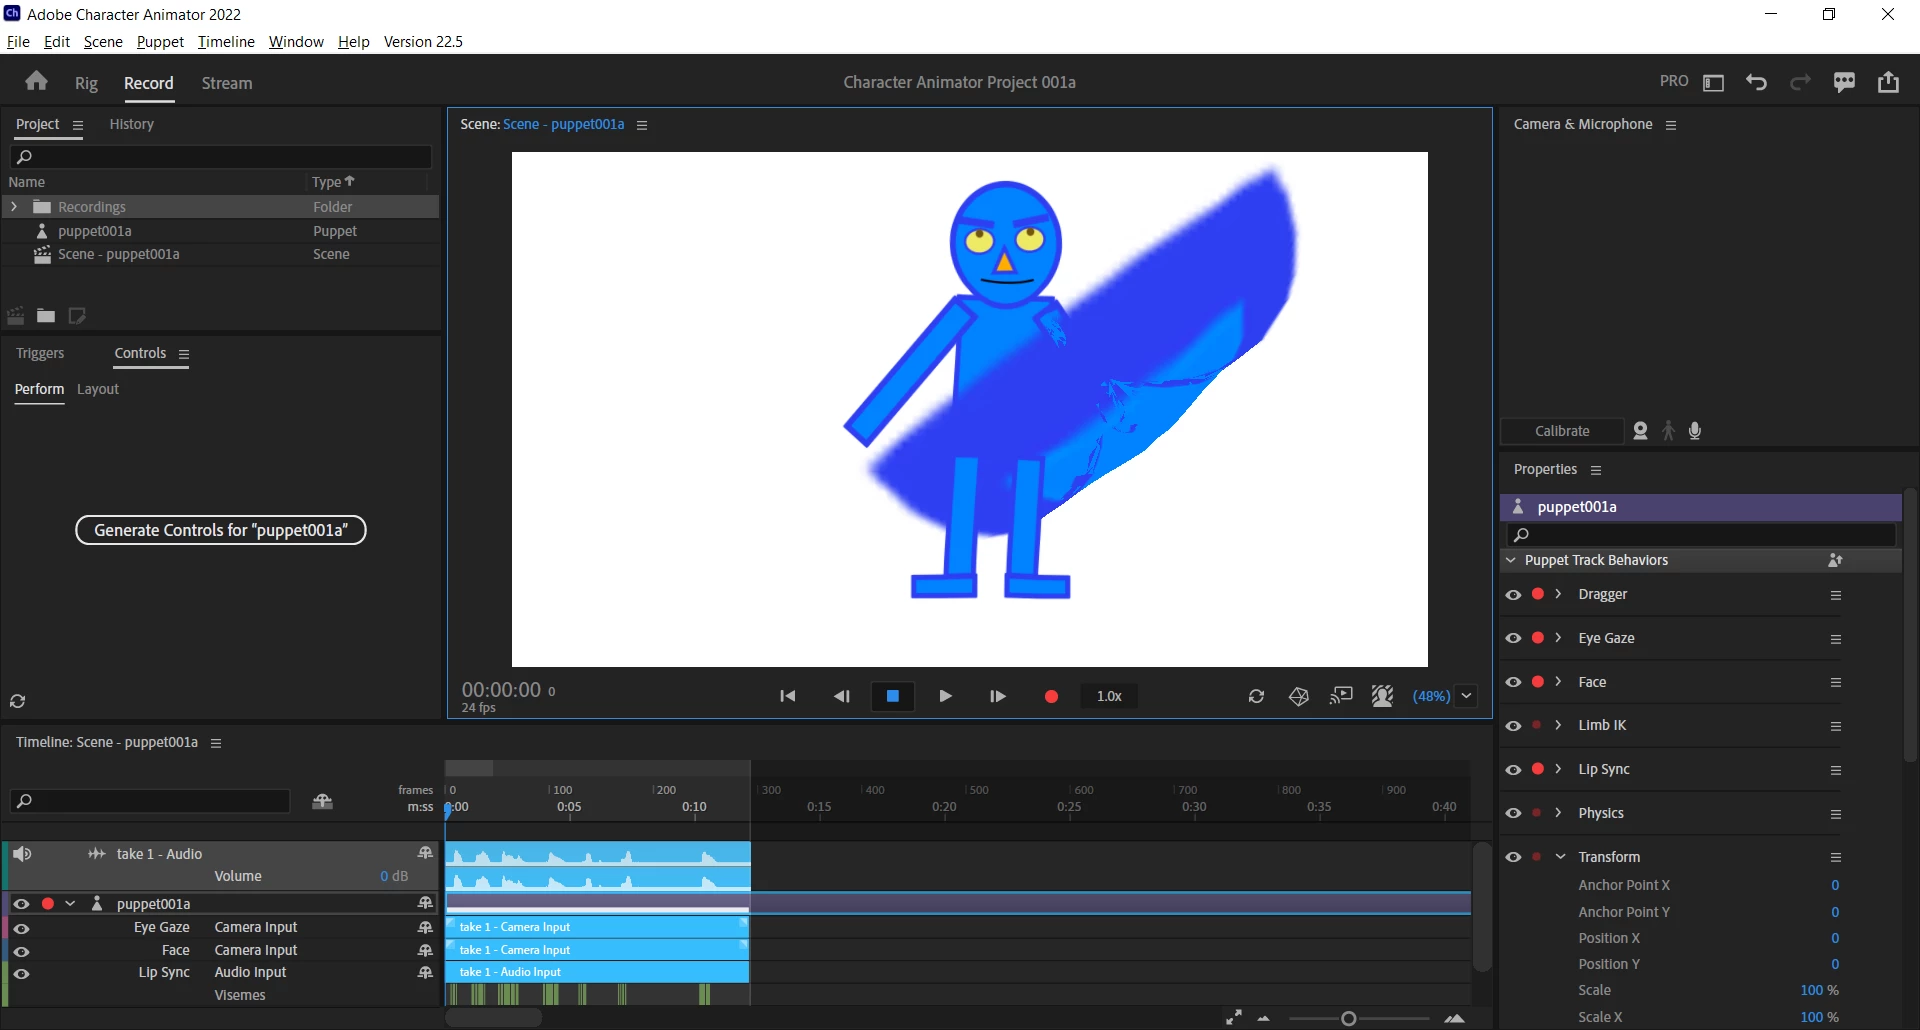
Task: Hide the Eye Gaze behavior in Properties
Action: point(1513,638)
